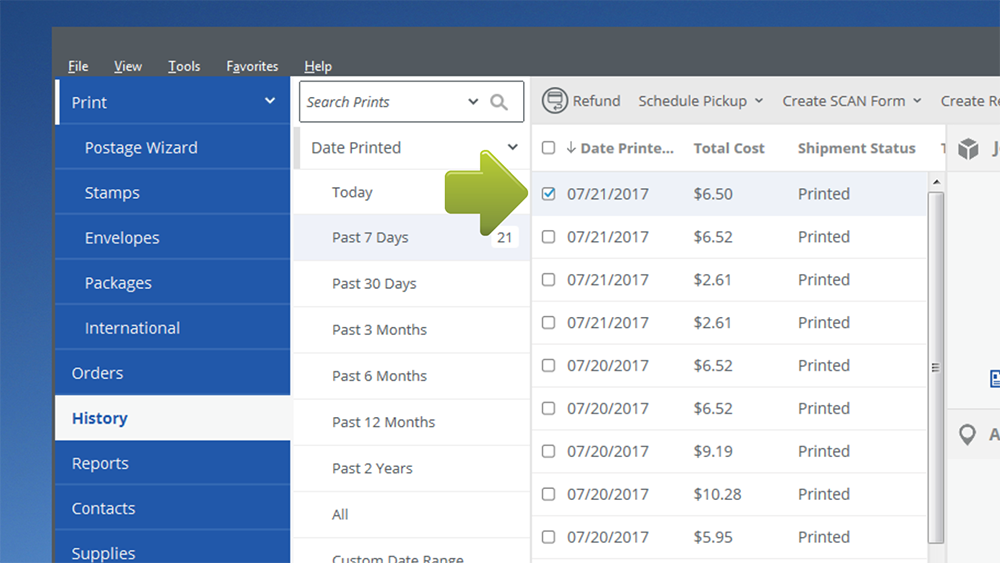This screenshot has height=563, width=1000.
Task: Click the location pin icon in details panel
Action: (967, 435)
